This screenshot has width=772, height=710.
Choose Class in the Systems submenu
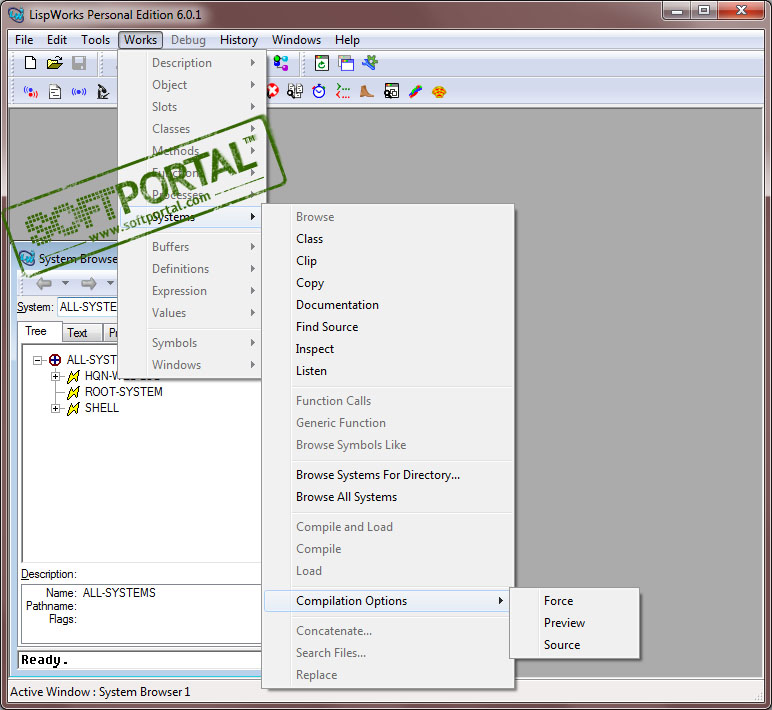[388, 239]
